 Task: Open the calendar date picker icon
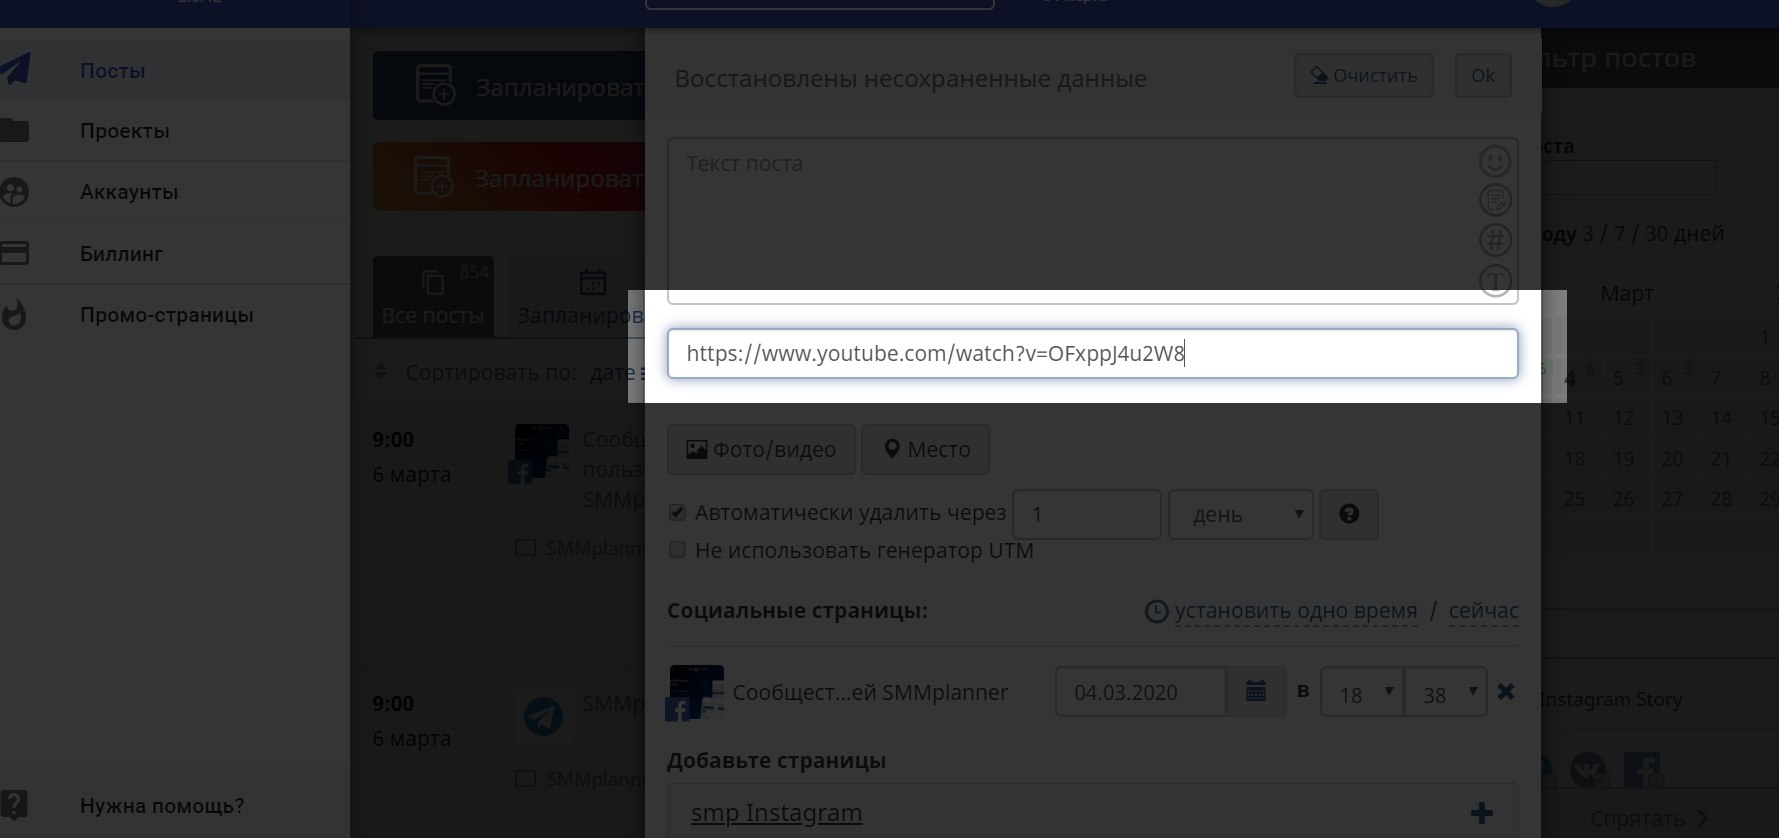[1256, 691]
